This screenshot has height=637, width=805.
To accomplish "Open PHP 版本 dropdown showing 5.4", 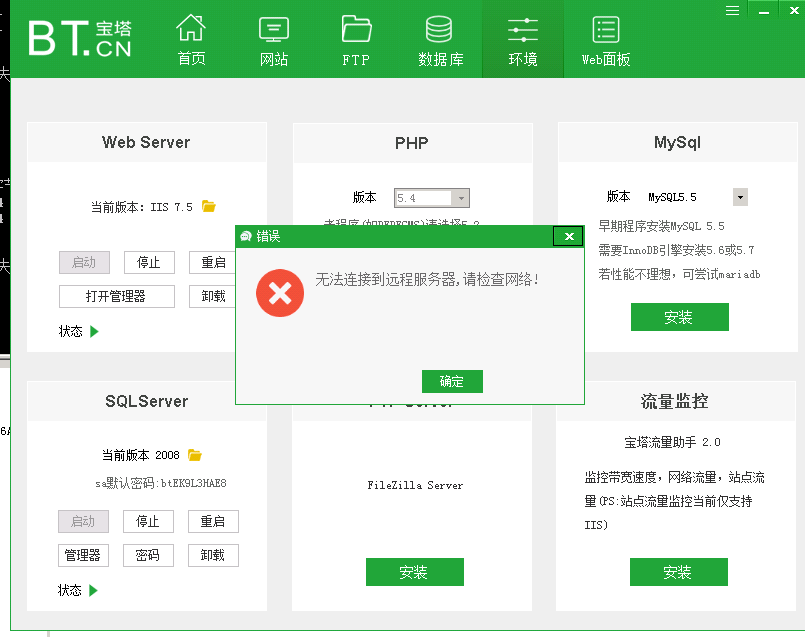I will (432, 198).
